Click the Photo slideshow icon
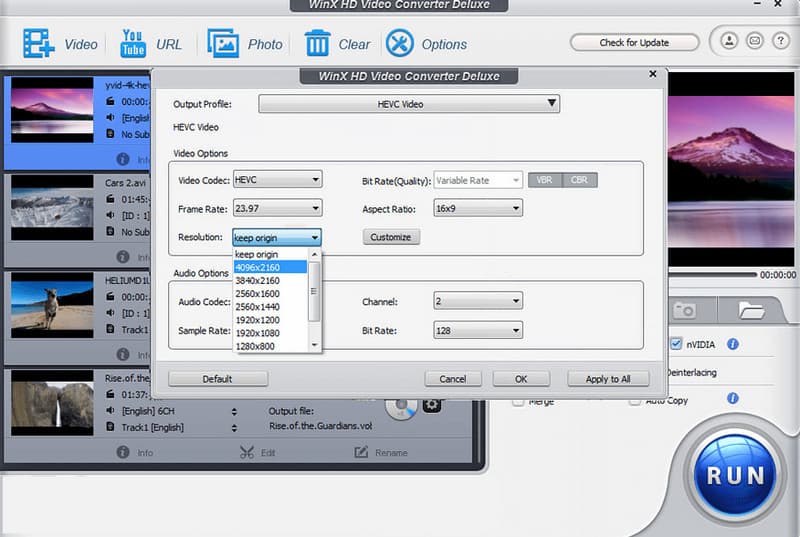Viewport: 800px width, 537px height. pos(222,43)
